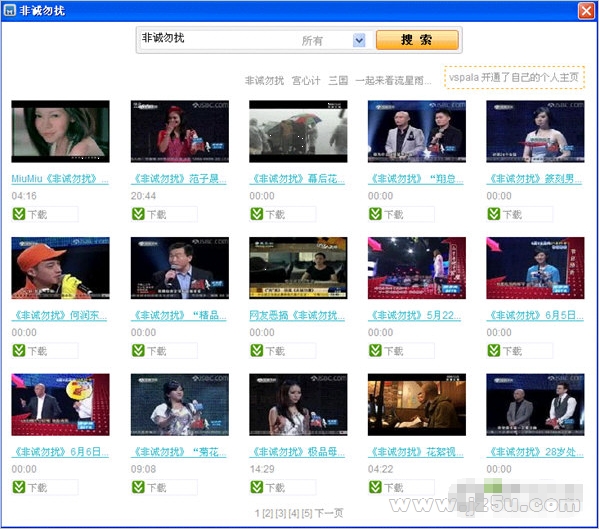Download the MiuMiu《非诚勿扰》video
Viewport: 599px width, 529px height.
45,214
